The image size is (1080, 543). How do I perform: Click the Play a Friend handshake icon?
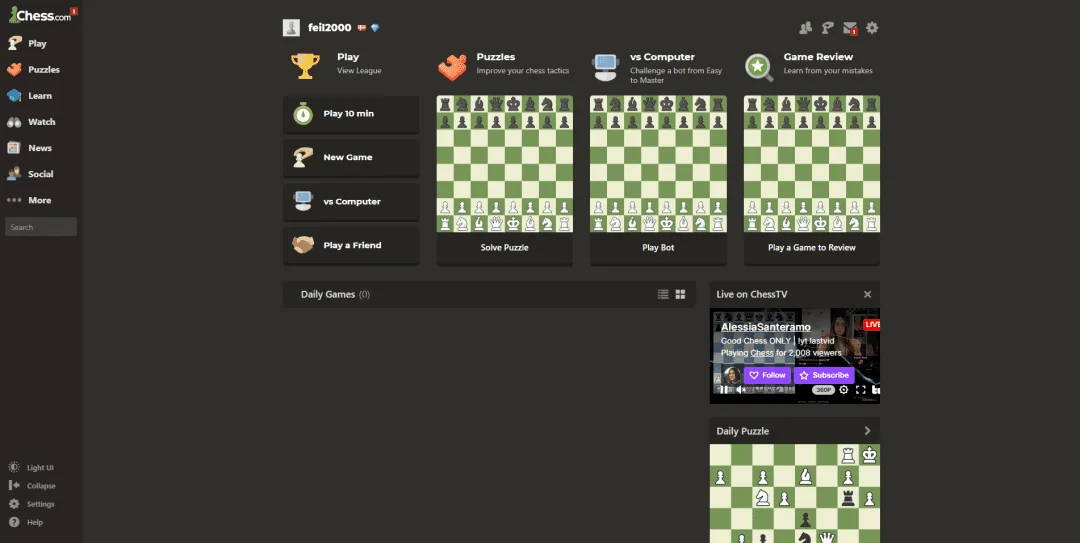click(303, 245)
